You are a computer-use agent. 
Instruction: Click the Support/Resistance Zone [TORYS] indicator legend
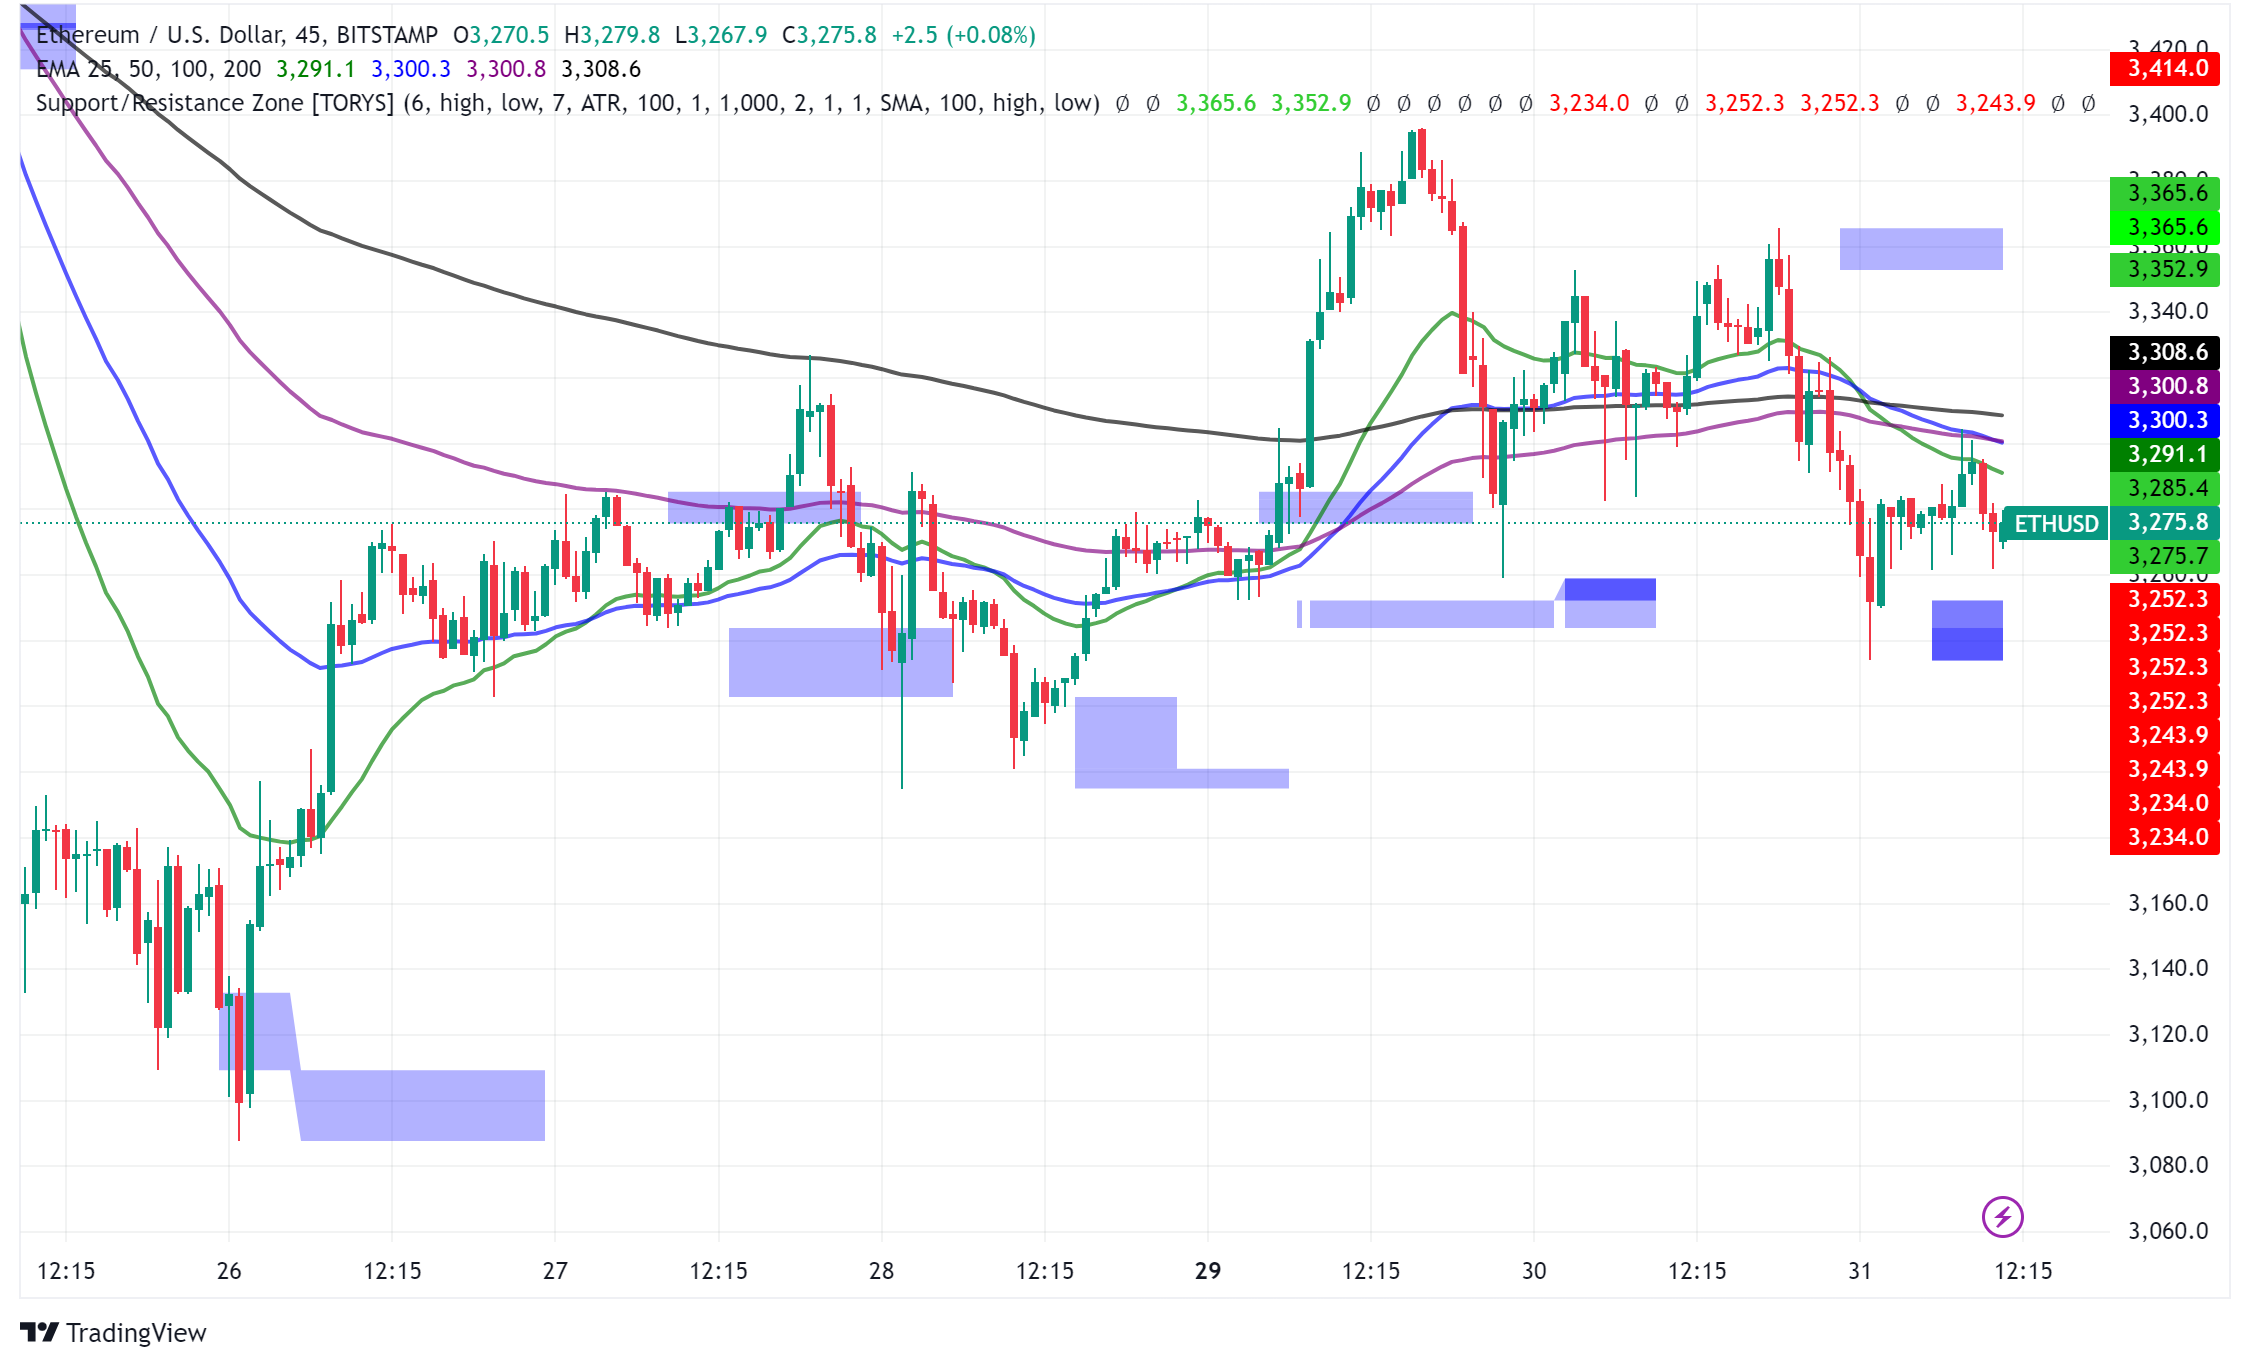click(567, 103)
